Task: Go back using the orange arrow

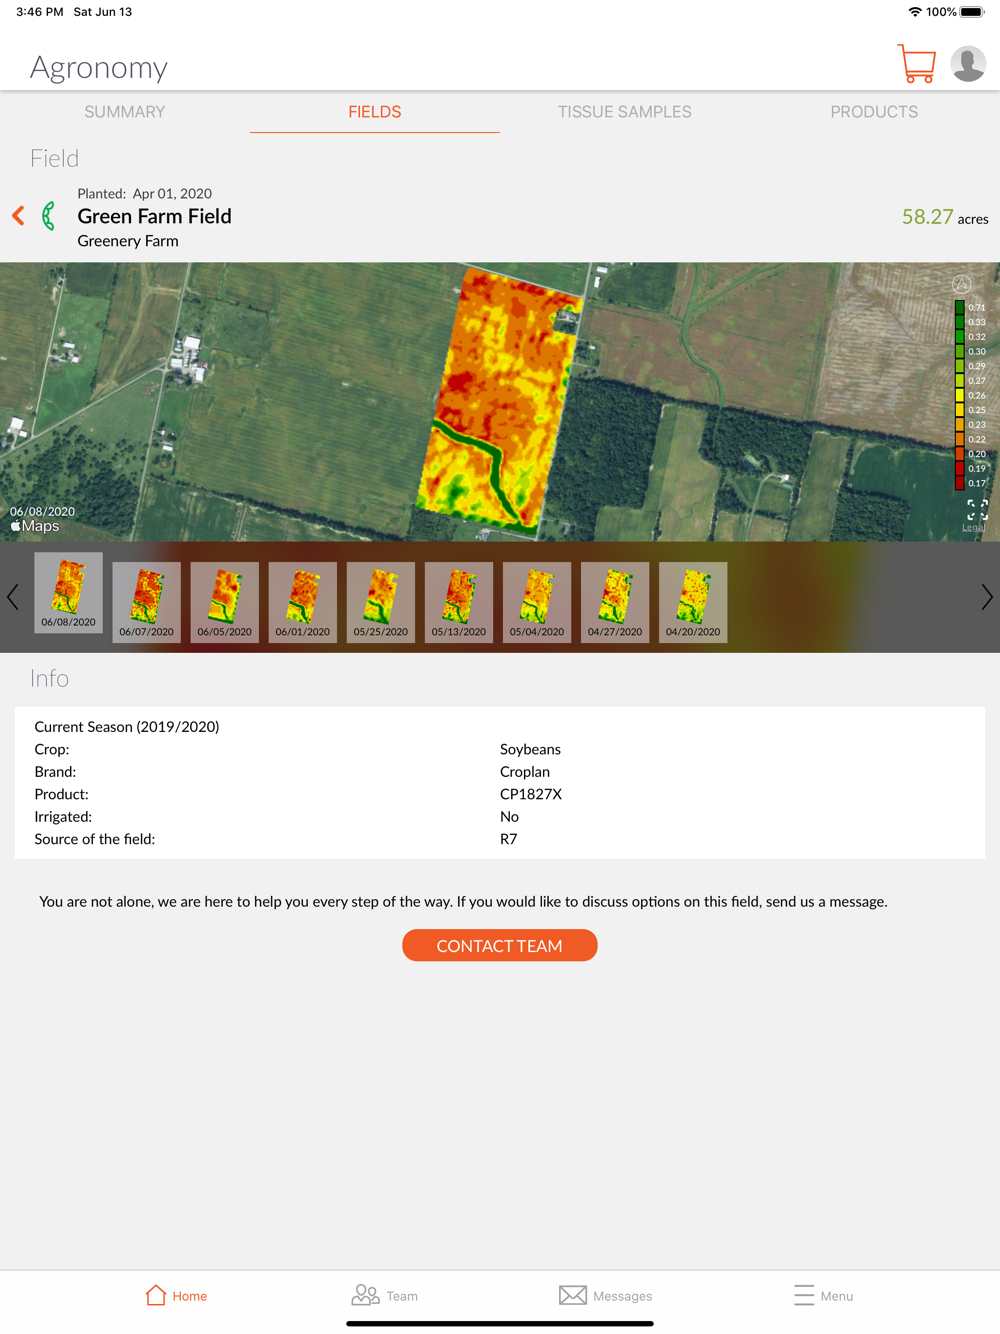Action: point(18,216)
